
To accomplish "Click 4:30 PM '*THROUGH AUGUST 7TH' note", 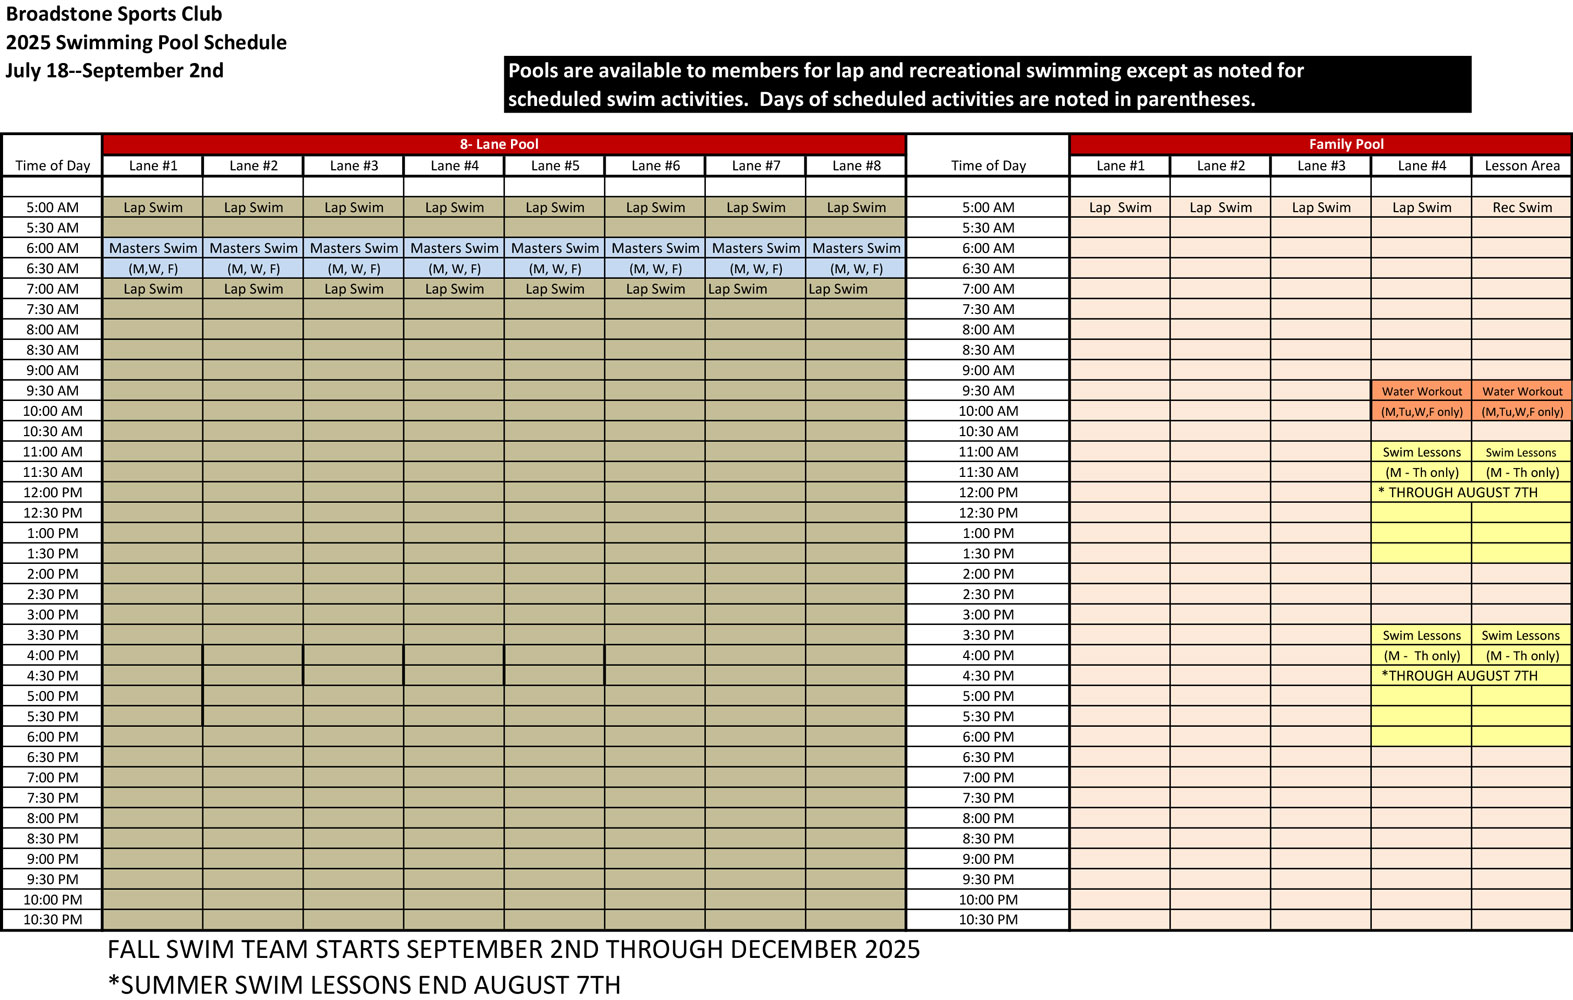I will tap(1460, 676).
